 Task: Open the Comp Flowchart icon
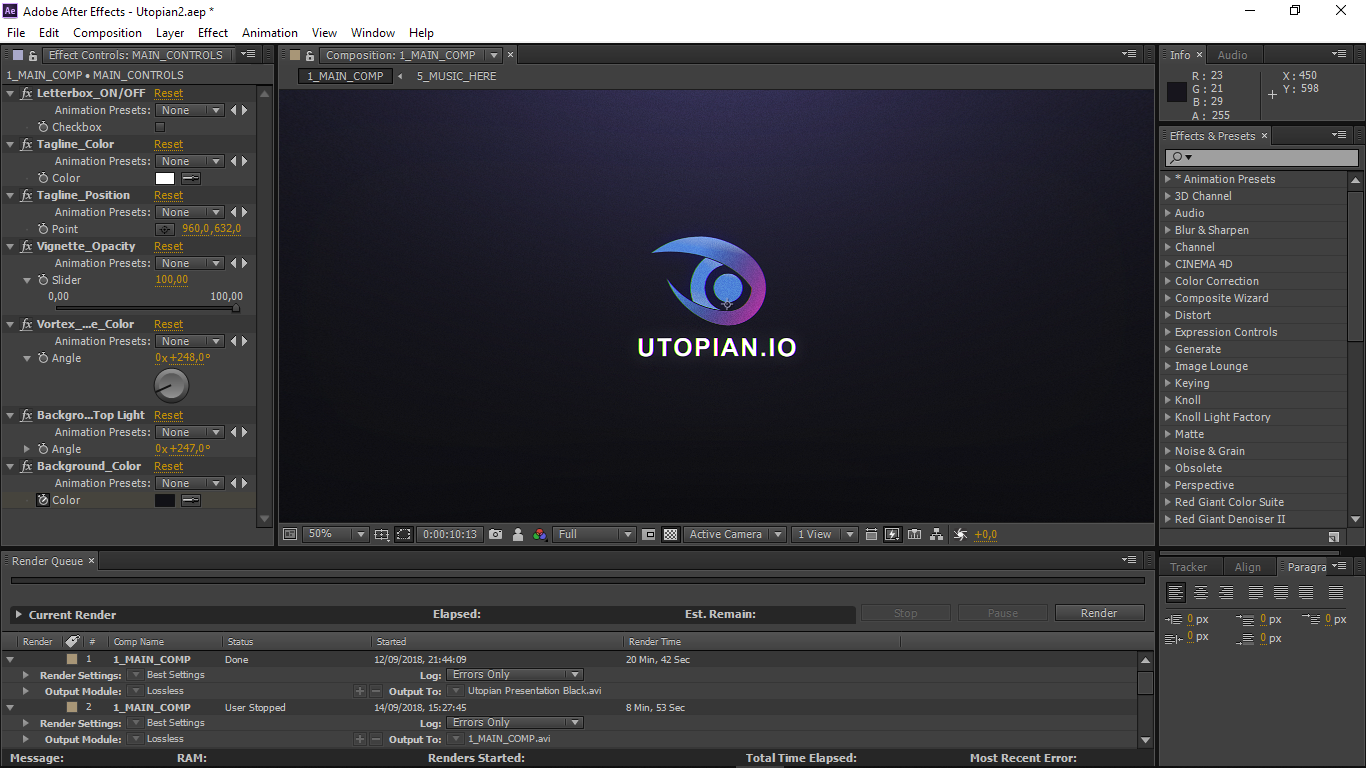pos(936,534)
